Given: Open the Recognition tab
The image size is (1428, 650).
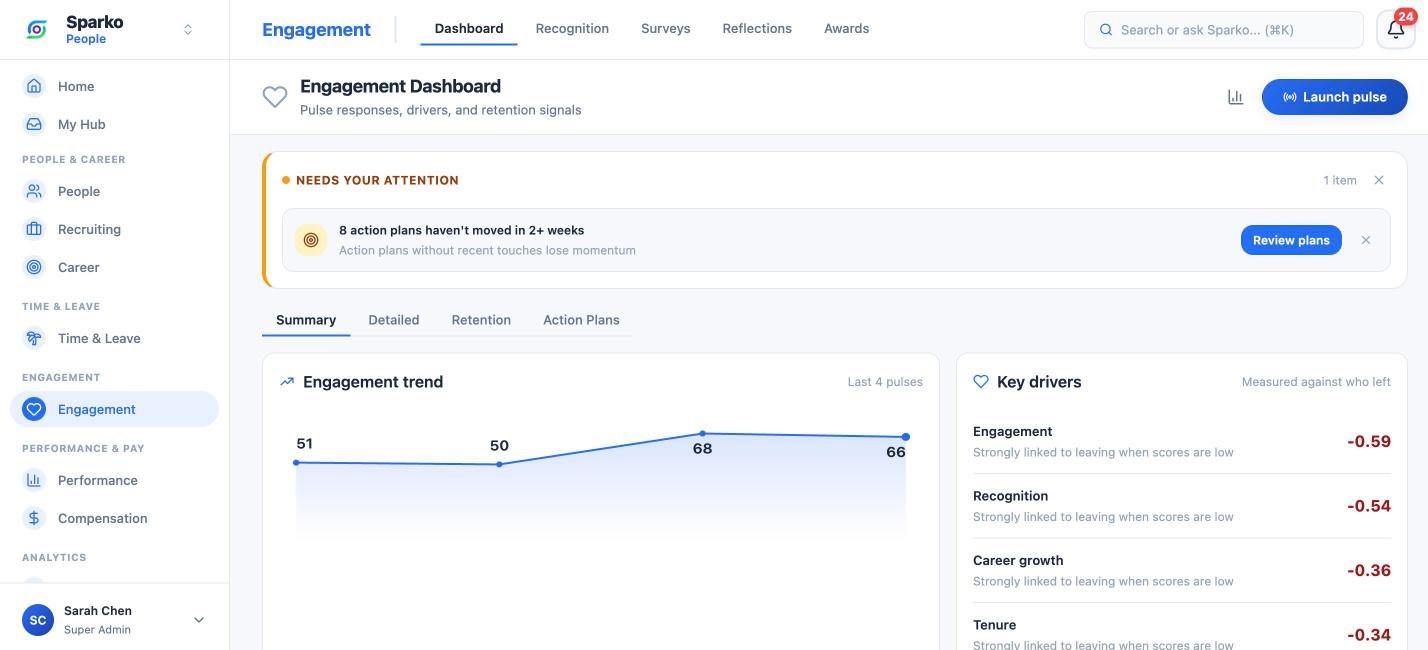Looking at the screenshot, I should 572,28.
